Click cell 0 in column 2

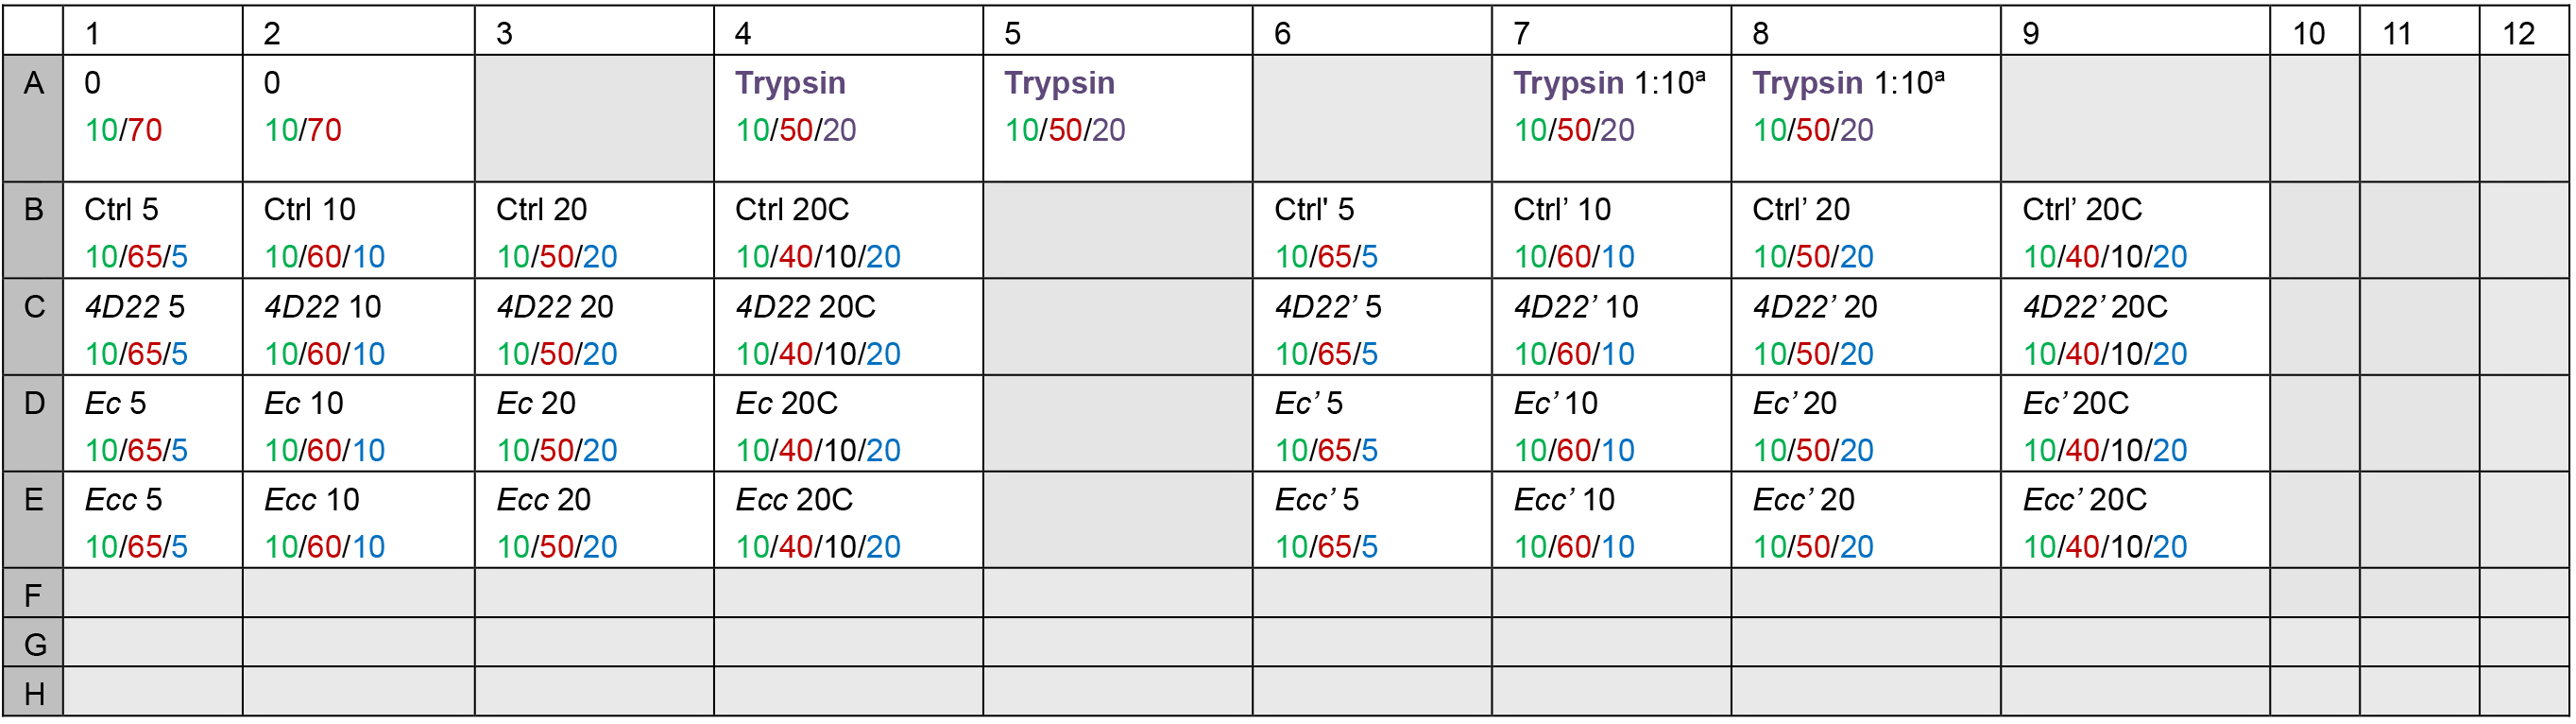(358, 118)
